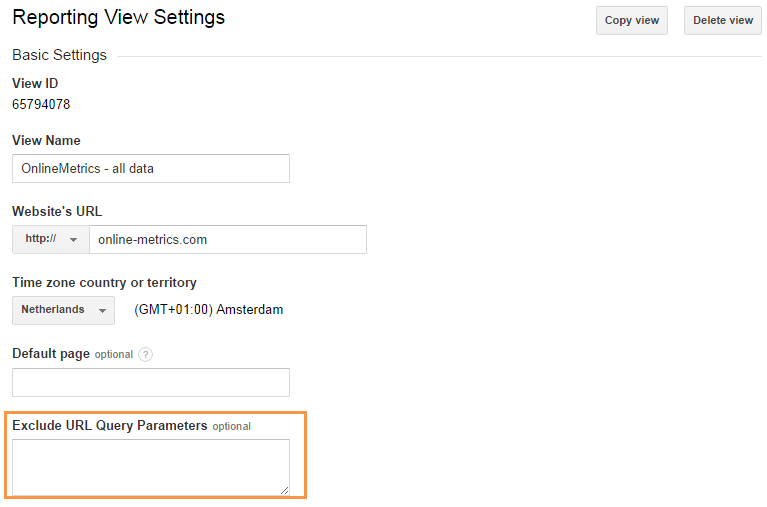Click the Exclude URL Query Parameters label
767x507 pixels.
tap(110, 425)
